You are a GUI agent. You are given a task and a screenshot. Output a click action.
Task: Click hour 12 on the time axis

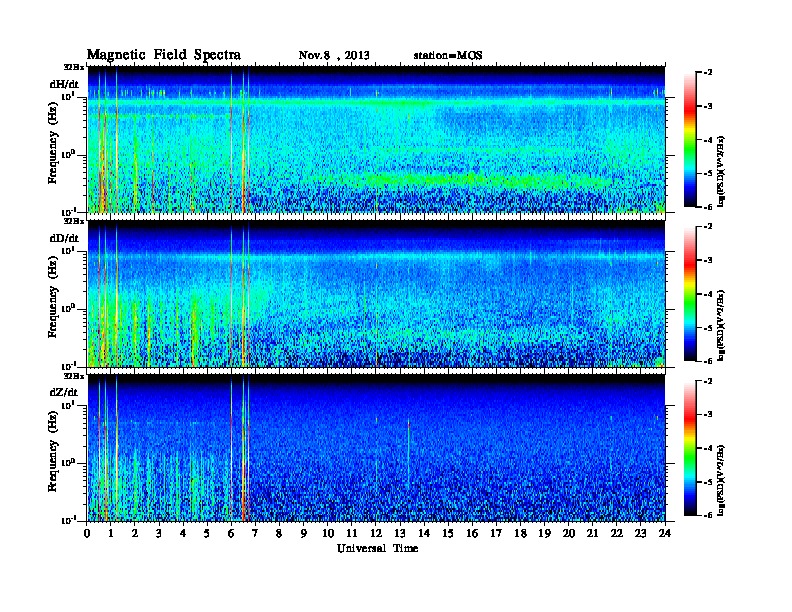(376, 533)
